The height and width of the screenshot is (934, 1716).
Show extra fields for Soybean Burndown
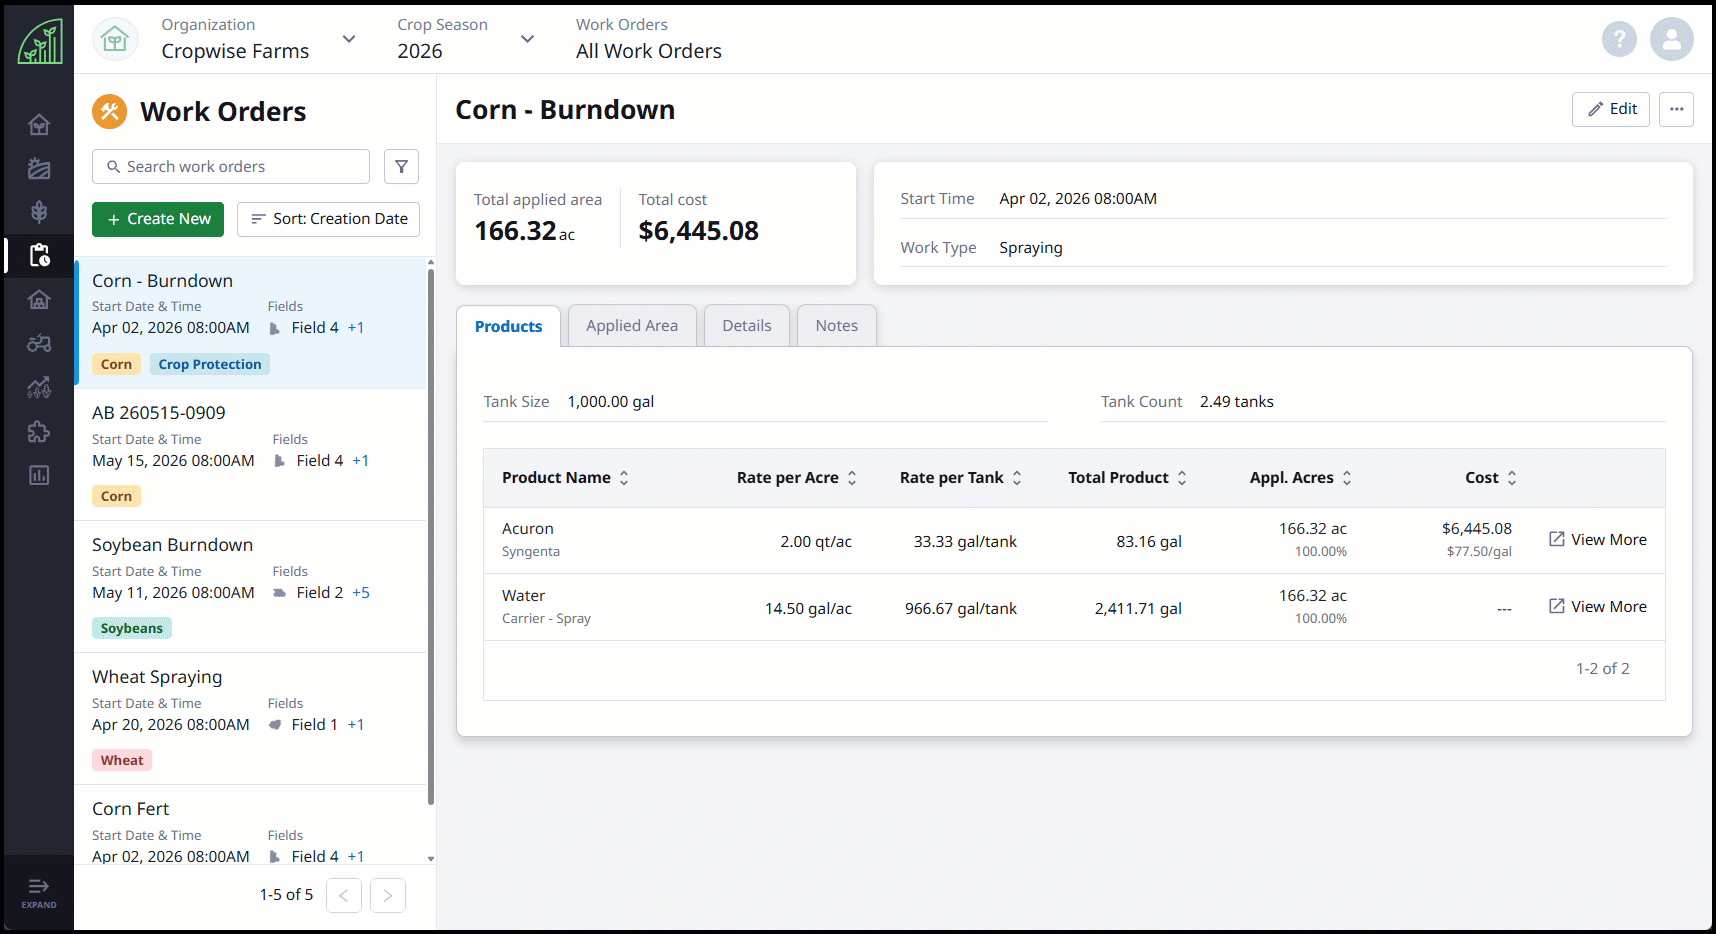361,593
